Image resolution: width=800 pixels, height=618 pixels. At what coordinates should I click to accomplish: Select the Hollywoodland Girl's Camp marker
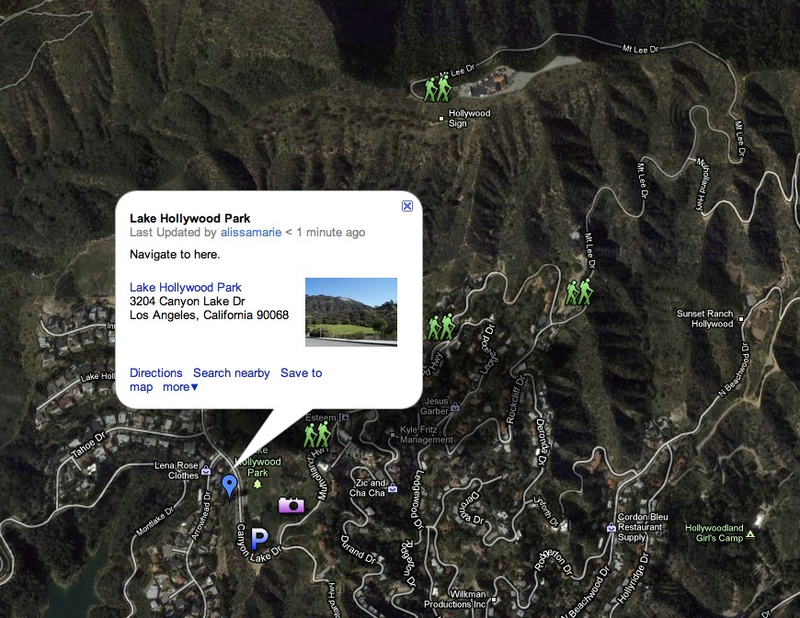click(750, 534)
